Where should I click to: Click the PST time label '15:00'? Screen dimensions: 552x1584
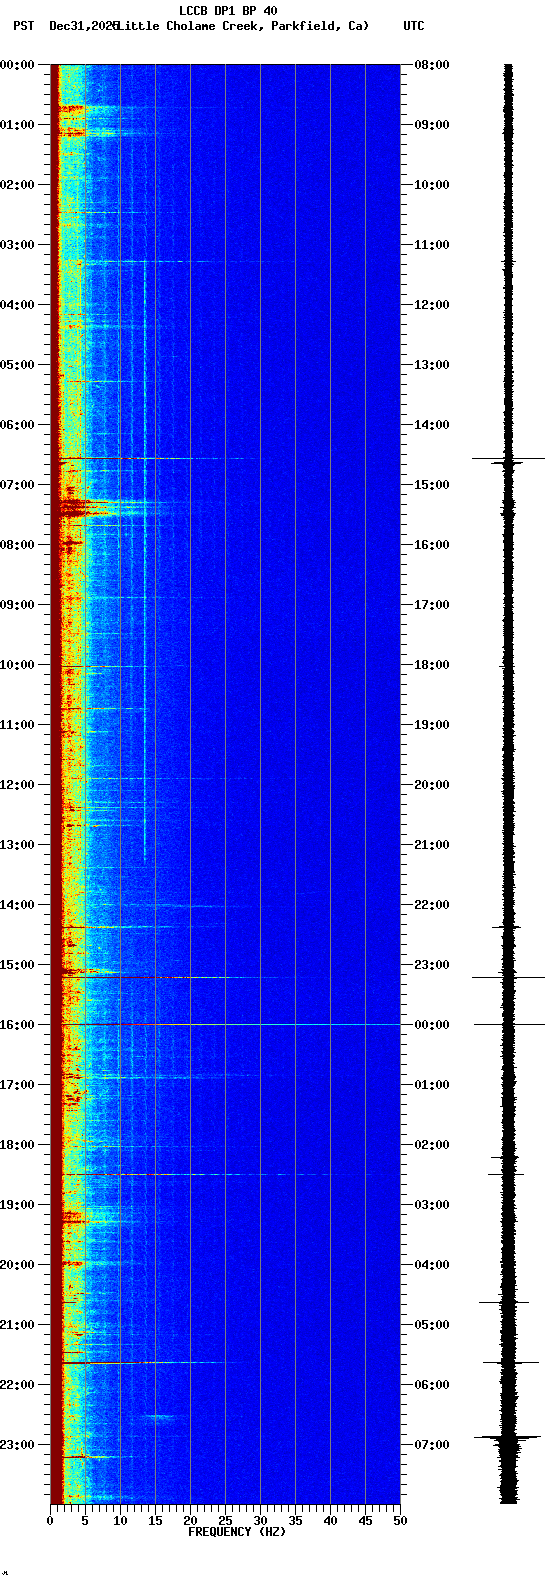[17, 965]
